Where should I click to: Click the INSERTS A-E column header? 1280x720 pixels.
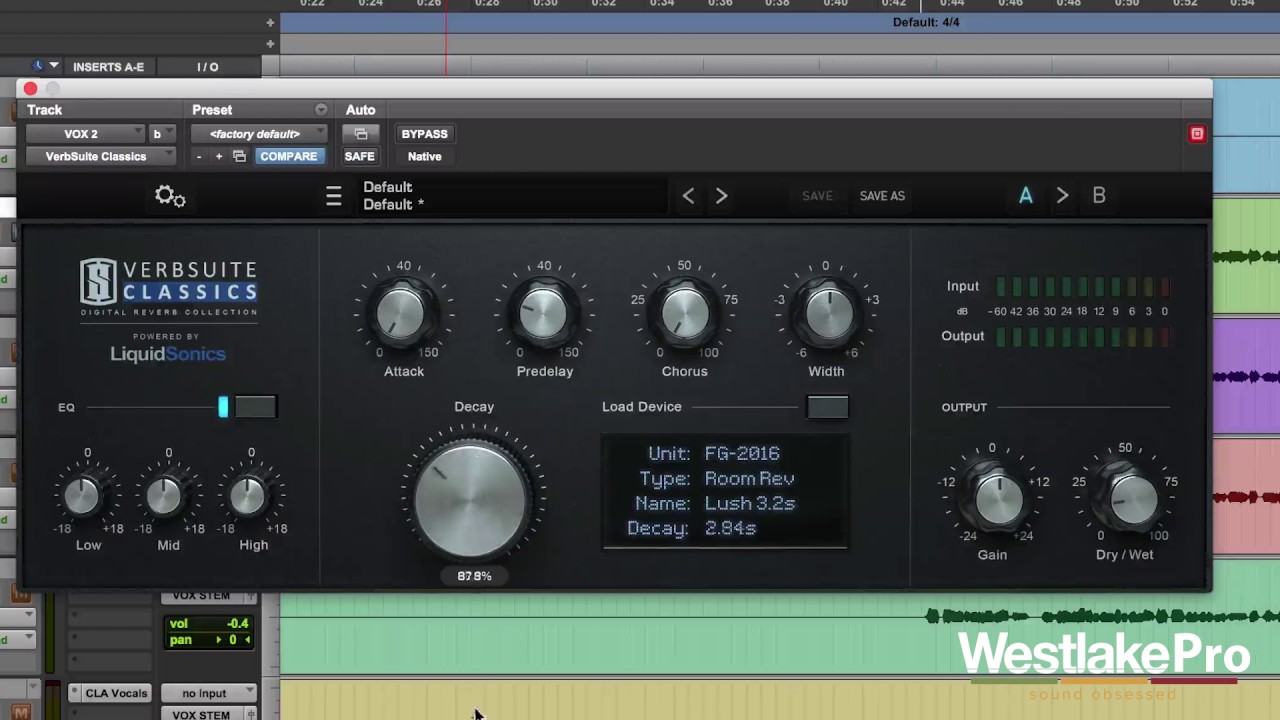coord(108,67)
